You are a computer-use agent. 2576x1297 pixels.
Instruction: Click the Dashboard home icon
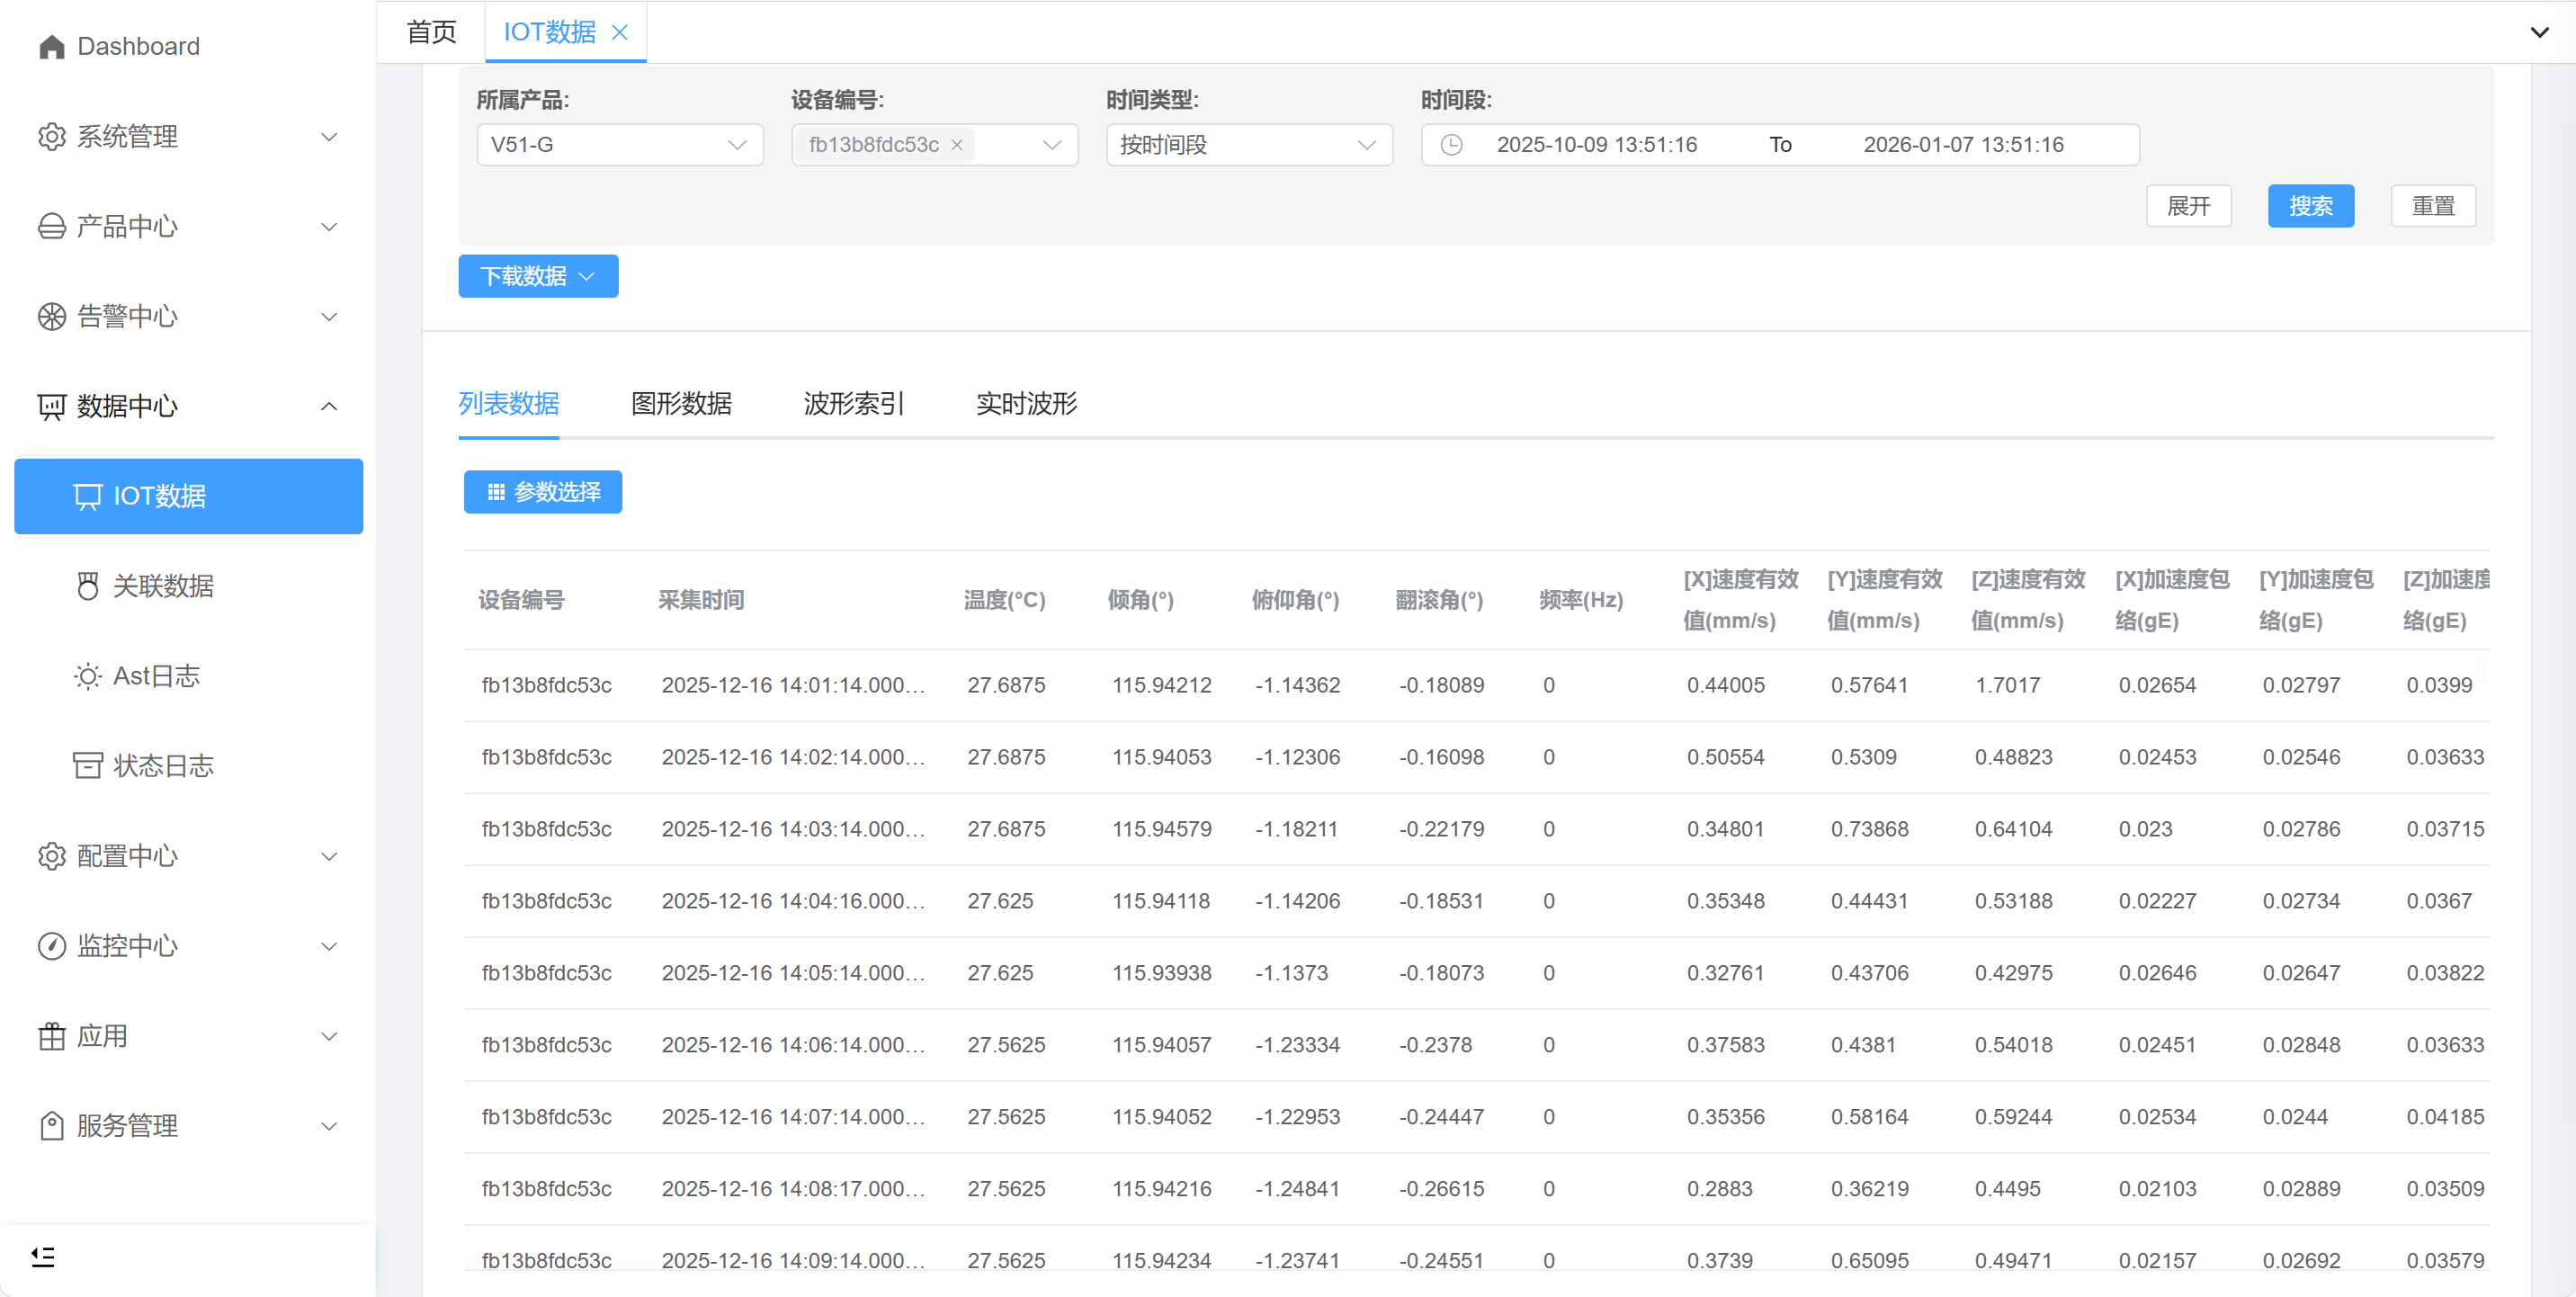51,47
